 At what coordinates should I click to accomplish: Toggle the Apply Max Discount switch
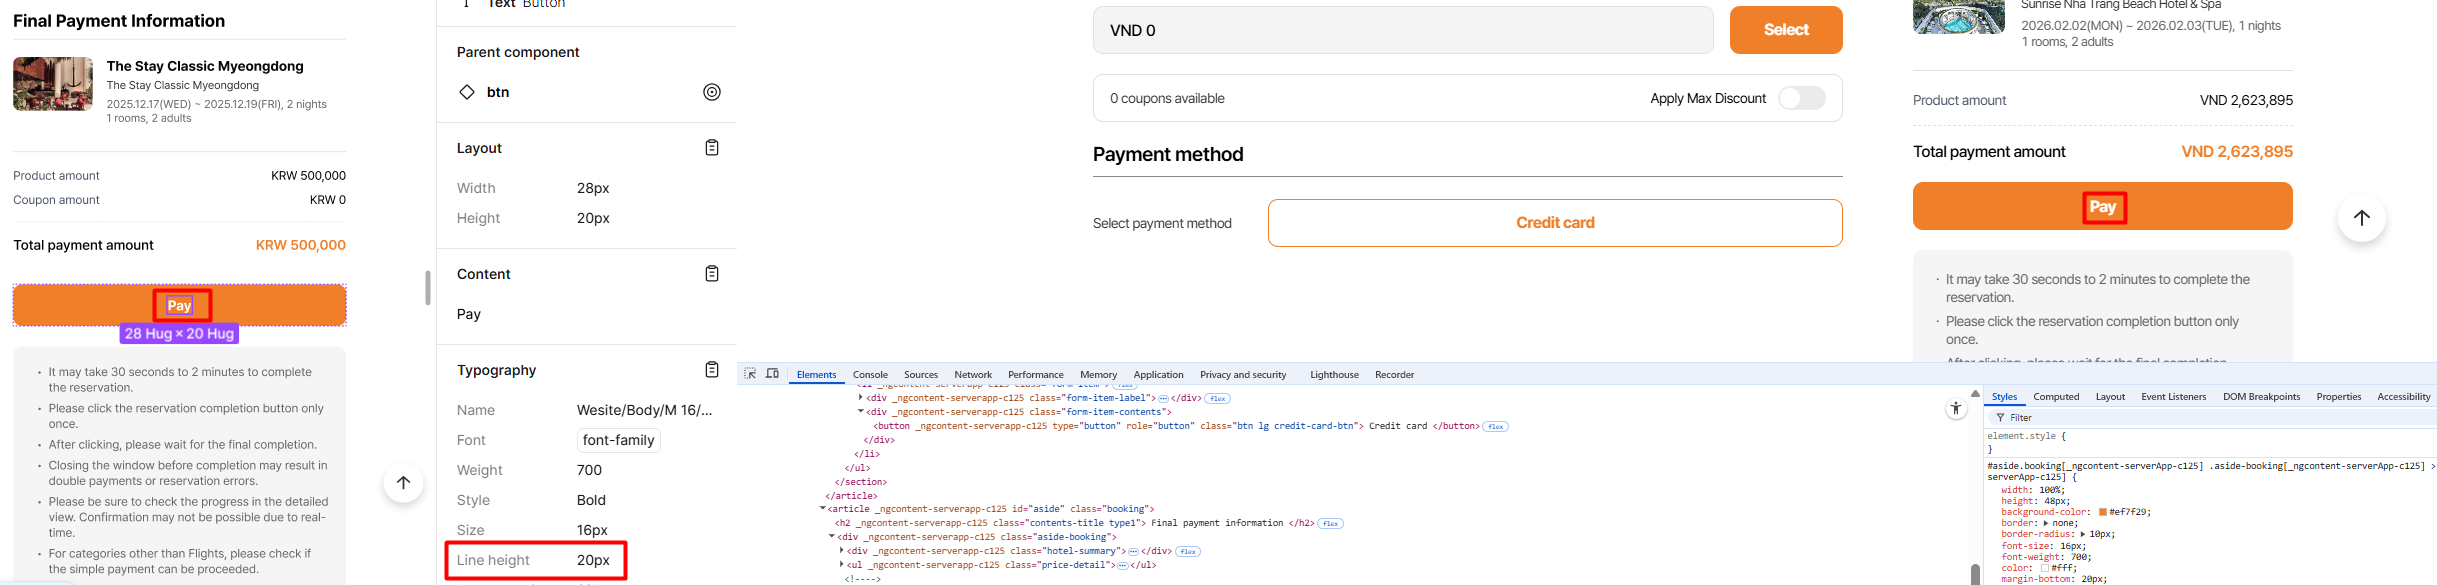coord(1802,98)
